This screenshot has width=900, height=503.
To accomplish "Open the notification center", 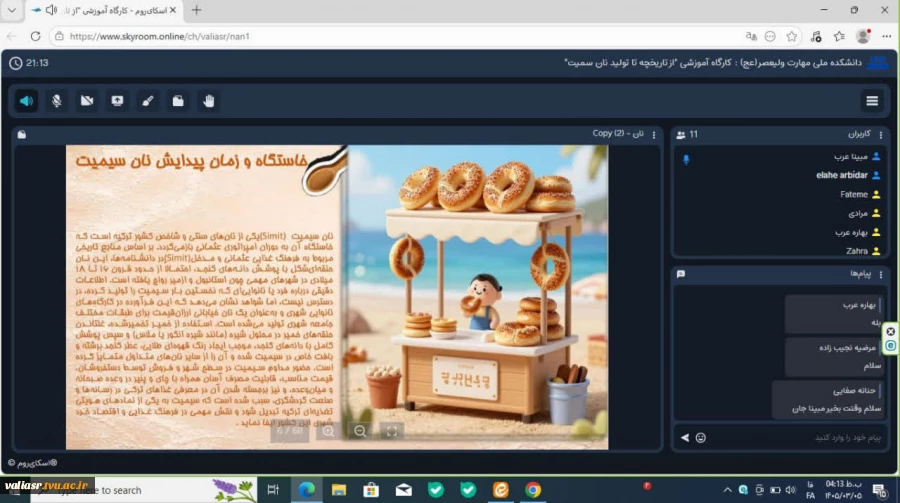I will tap(879, 490).
